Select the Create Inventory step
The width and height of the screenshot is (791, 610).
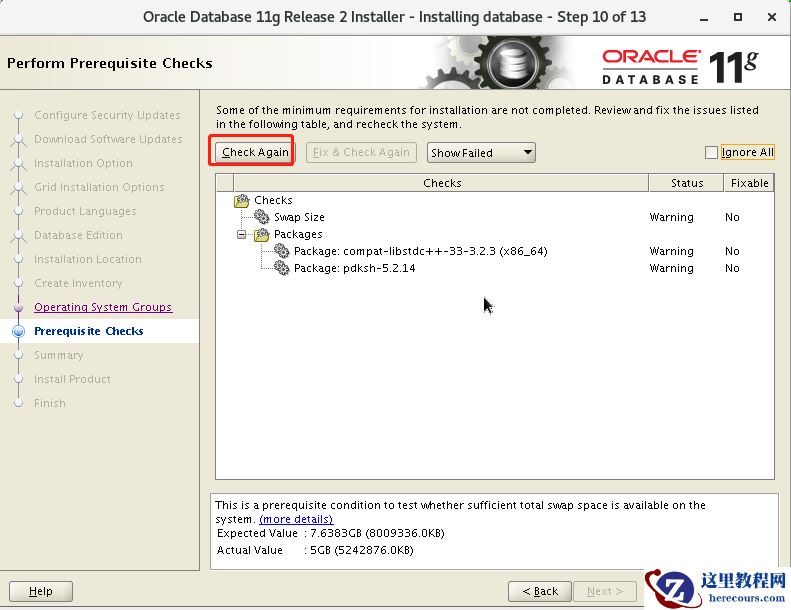[x=78, y=283]
